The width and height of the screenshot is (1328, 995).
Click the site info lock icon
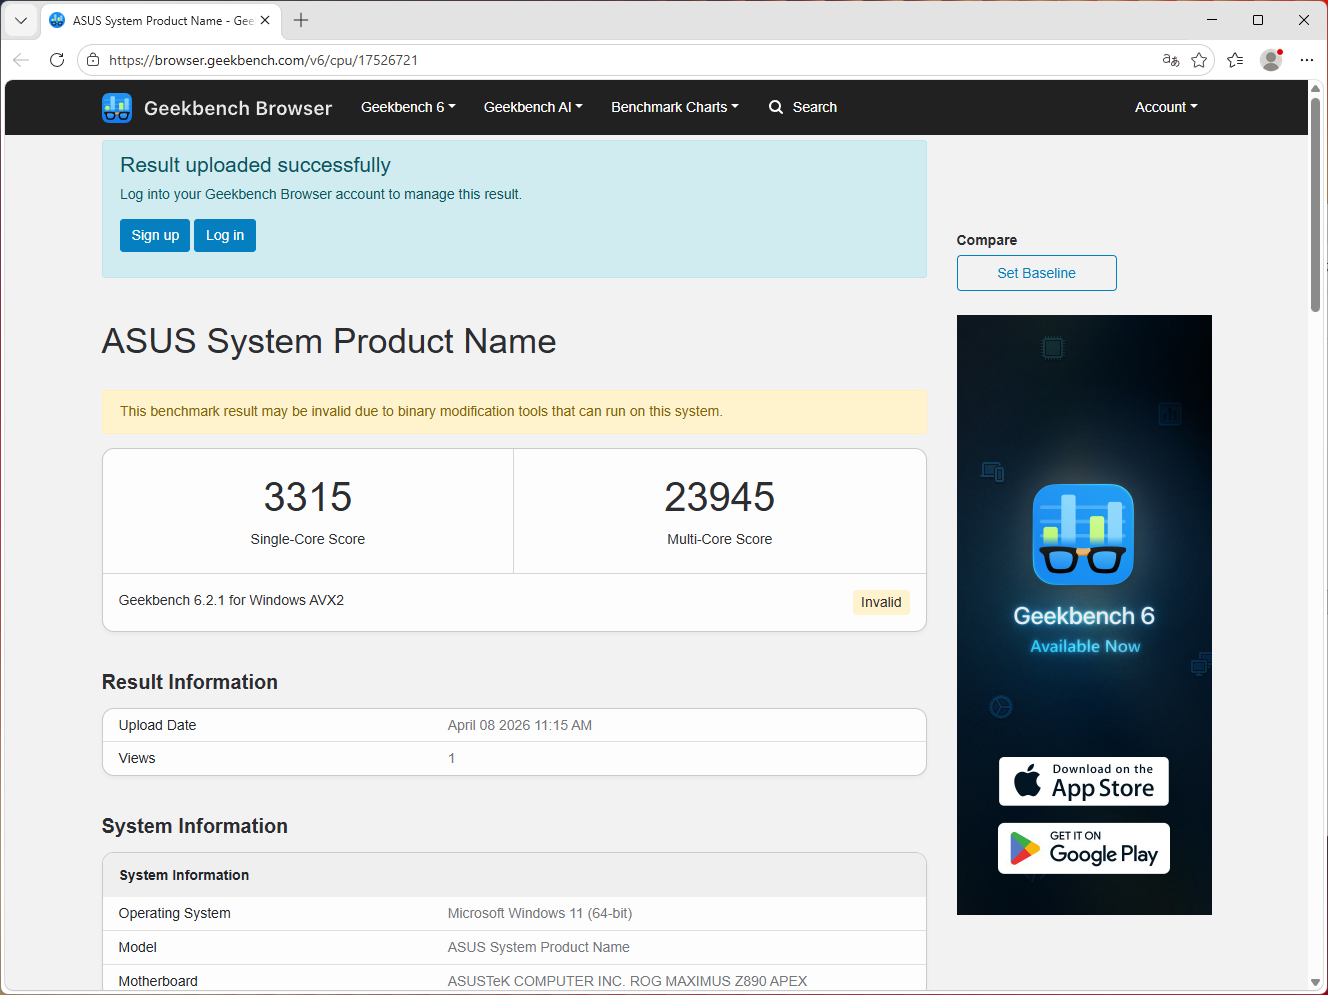coord(93,60)
